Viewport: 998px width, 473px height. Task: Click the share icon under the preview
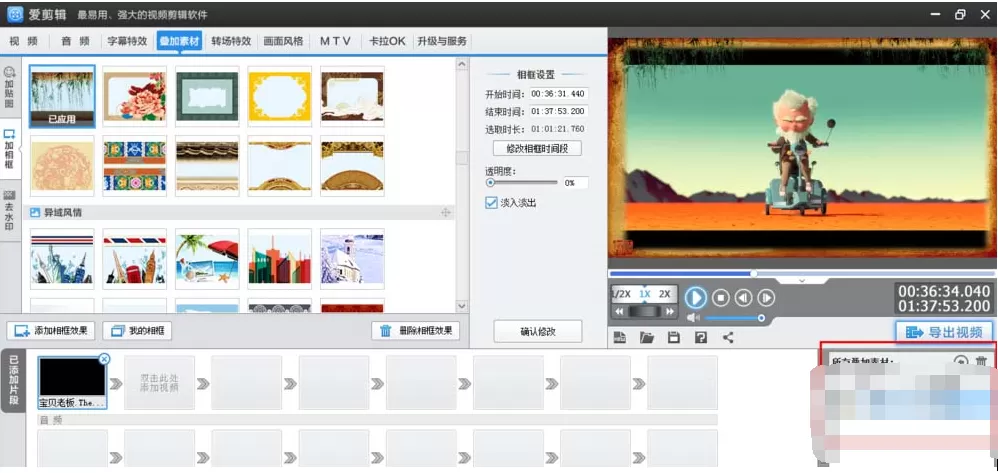tap(728, 337)
